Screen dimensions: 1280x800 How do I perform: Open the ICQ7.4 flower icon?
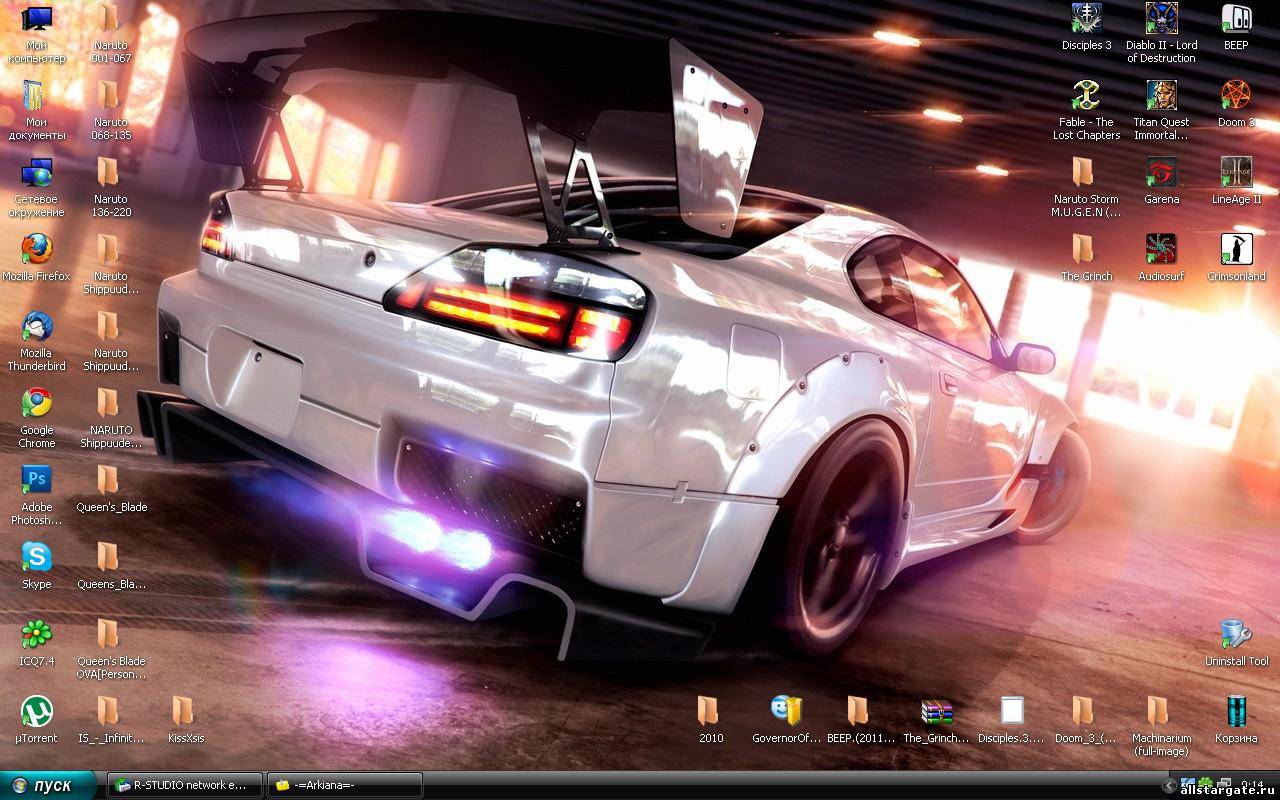37,634
